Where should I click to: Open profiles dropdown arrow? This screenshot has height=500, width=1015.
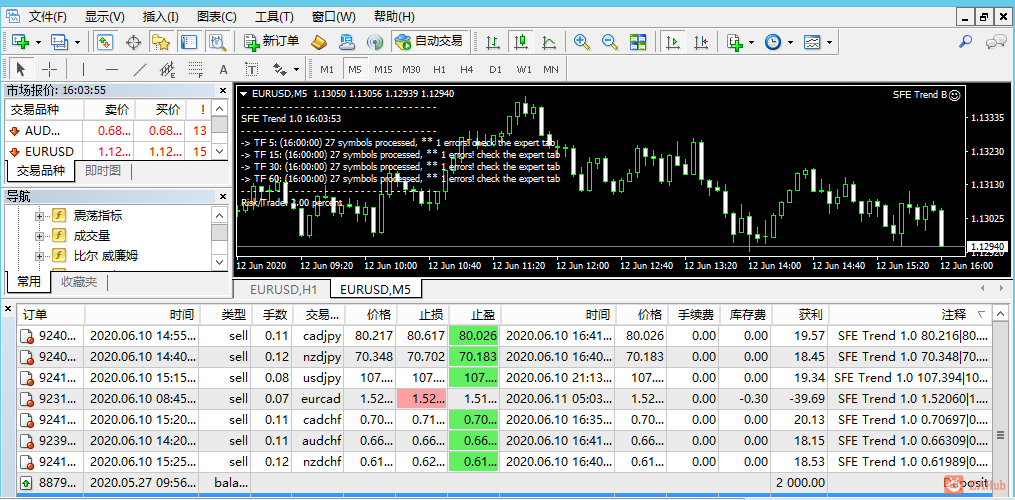(x=78, y=43)
